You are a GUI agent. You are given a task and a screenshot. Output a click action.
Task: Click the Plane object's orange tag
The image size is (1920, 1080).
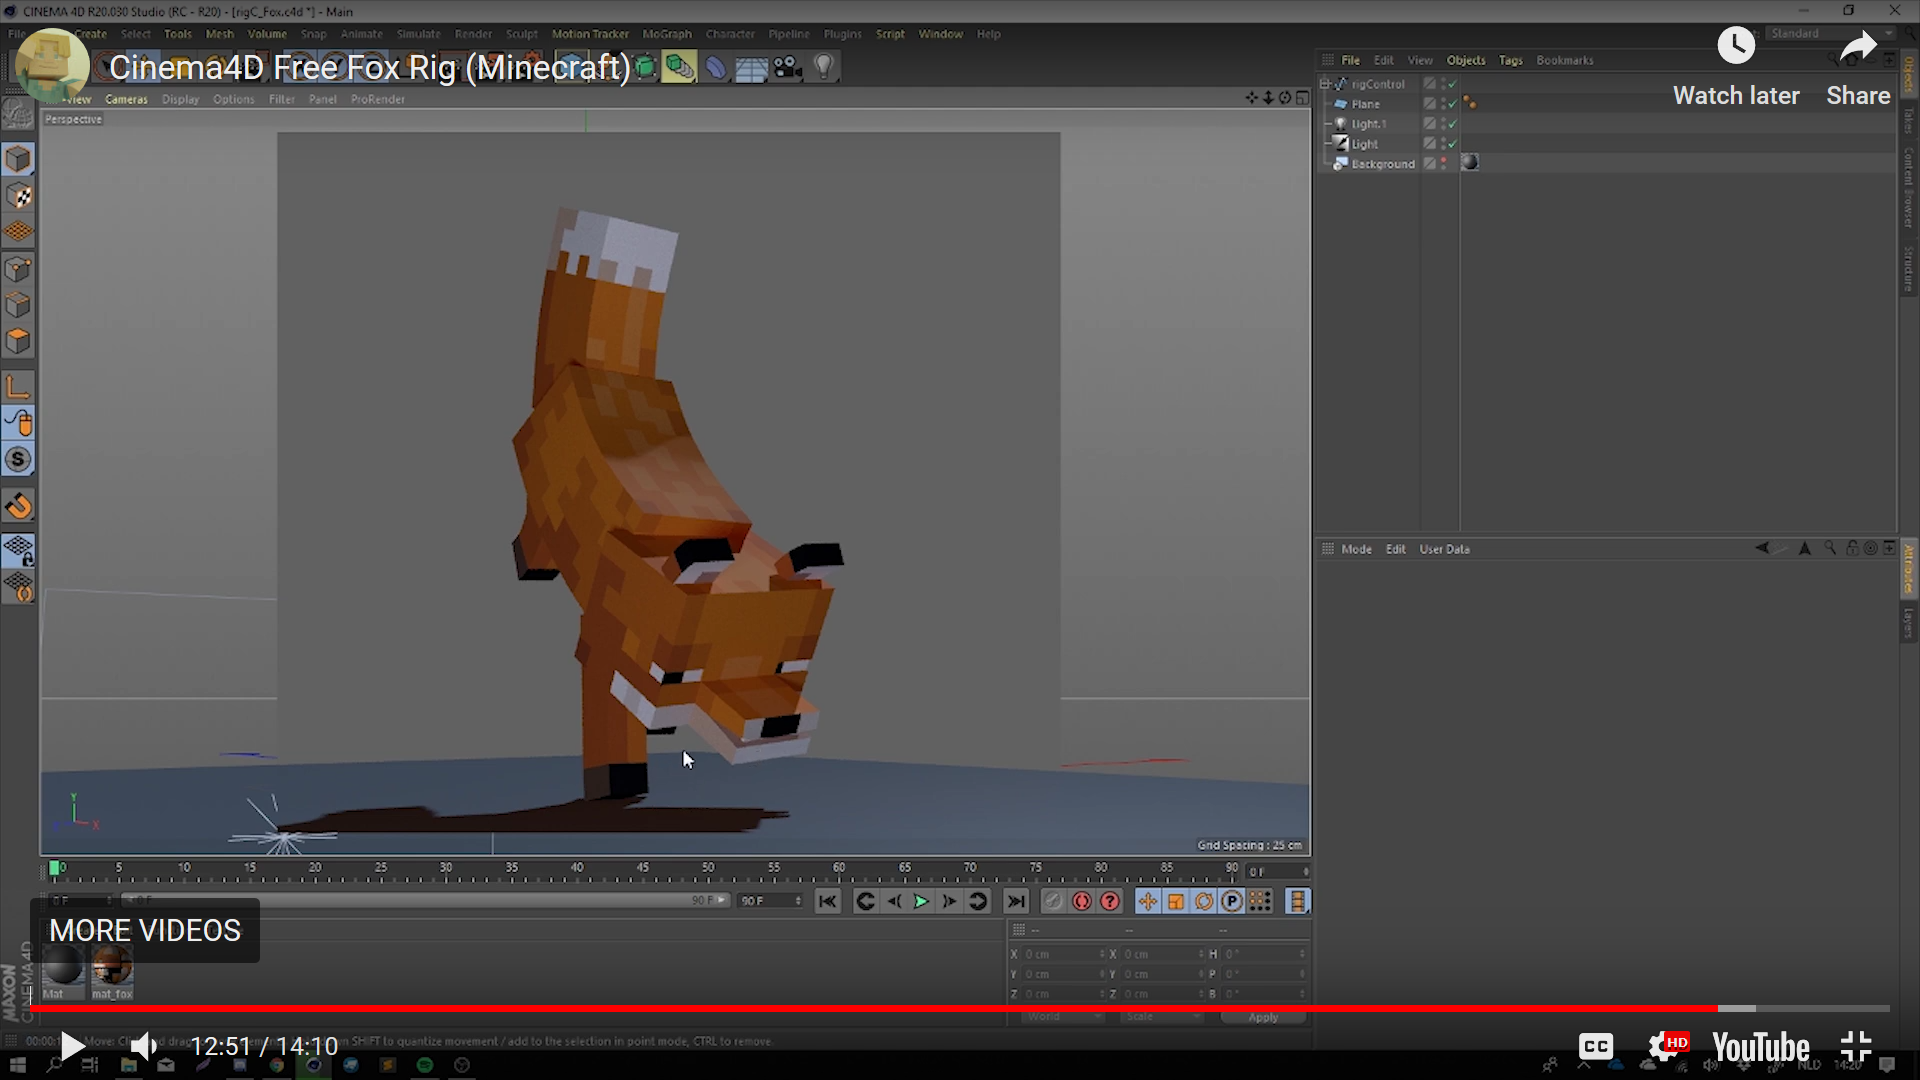click(1469, 103)
